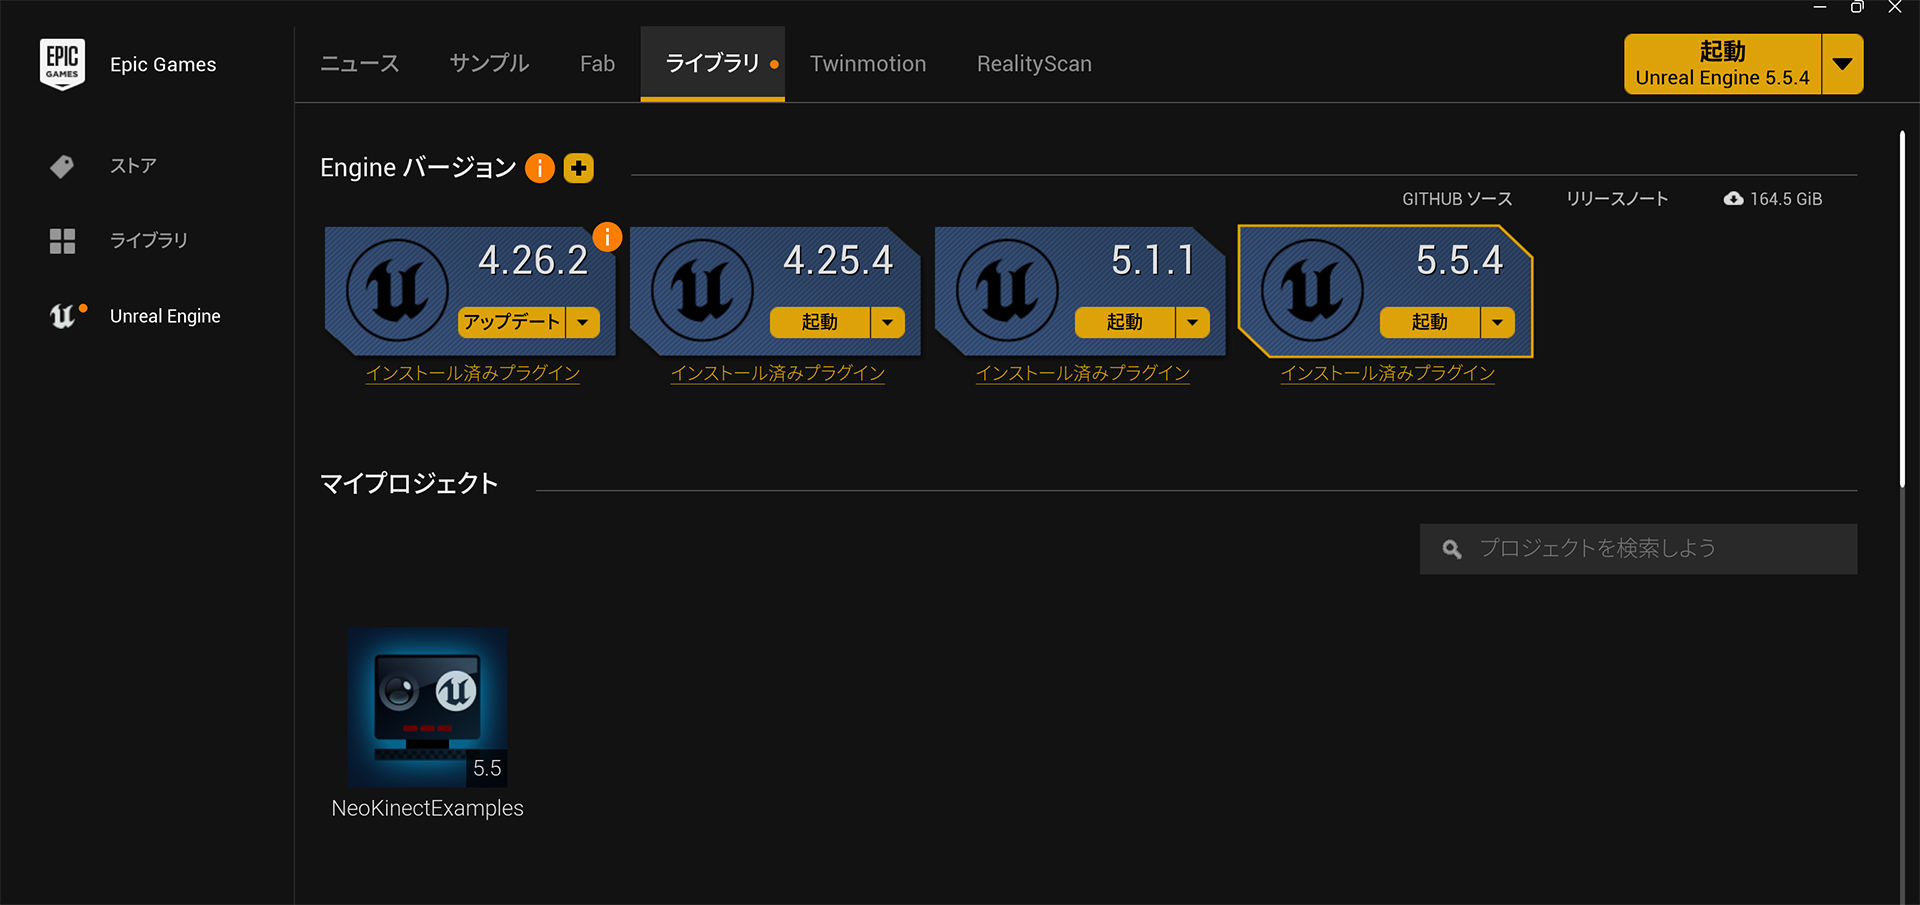This screenshot has height=905, width=1920.
Task: Open インストール済みプラグイン under 5.5.4
Action: [1388, 373]
